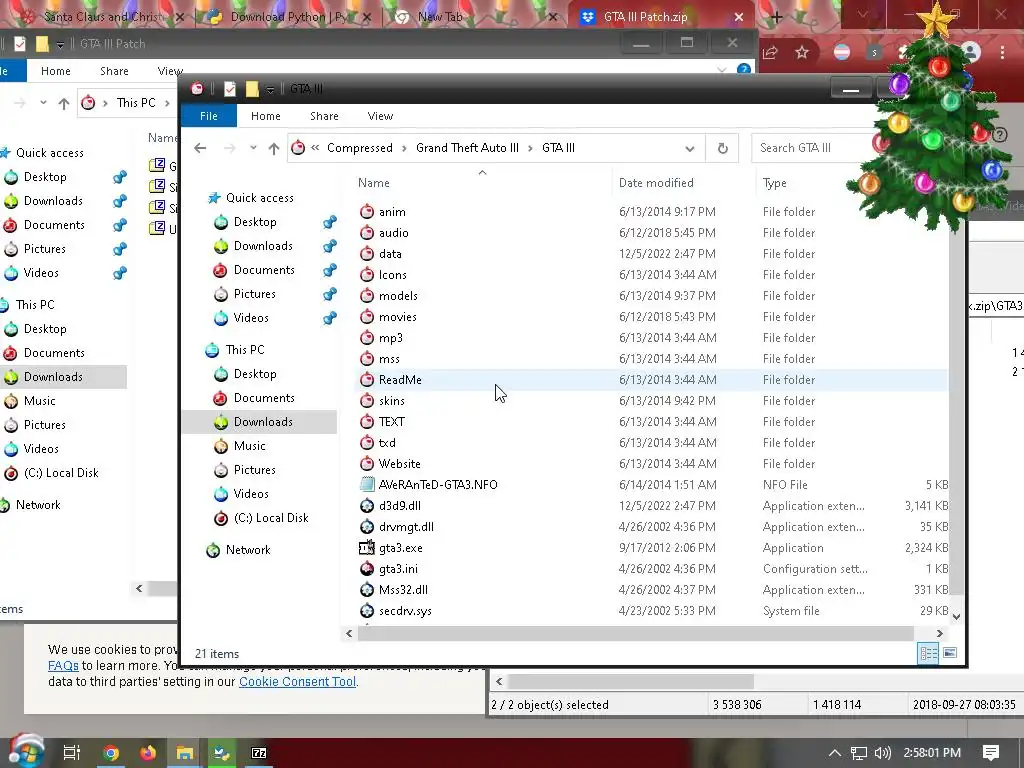The height and width of the screenshot is (768, 1024).
Task: Sort files by Type column
Action: (775, 183)
